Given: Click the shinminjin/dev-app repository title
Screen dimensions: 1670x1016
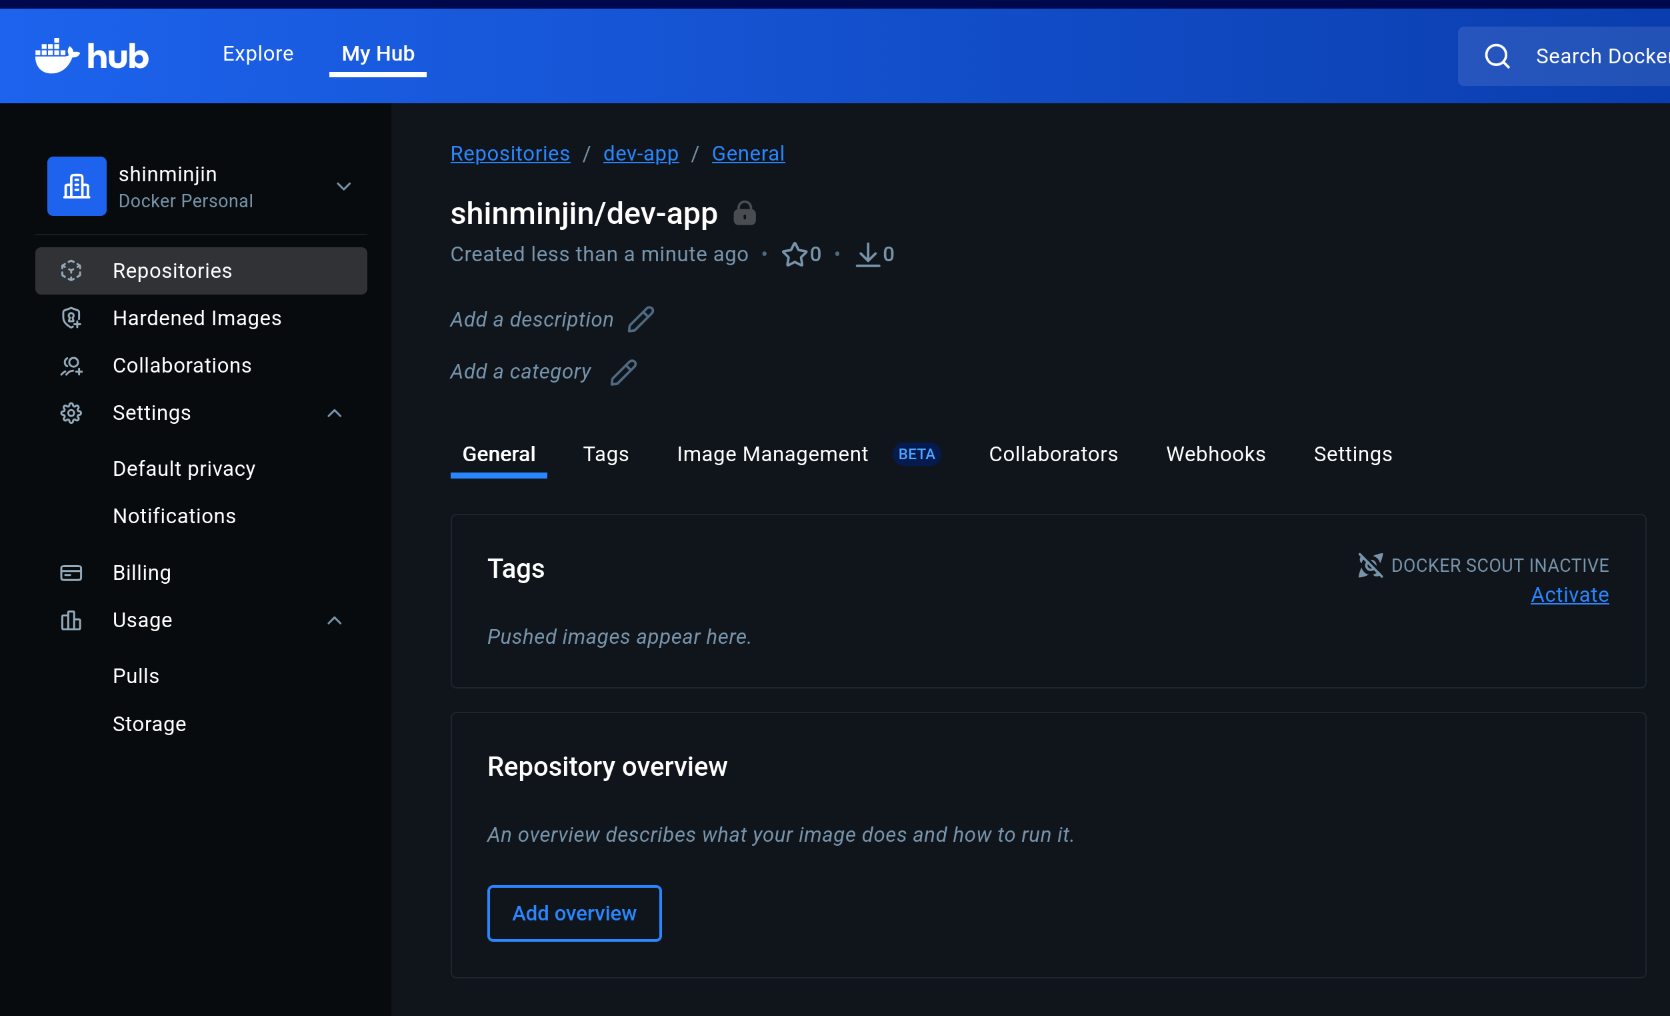Looking at the screenshot, I should pyautogui.click(x=584, y=213).
